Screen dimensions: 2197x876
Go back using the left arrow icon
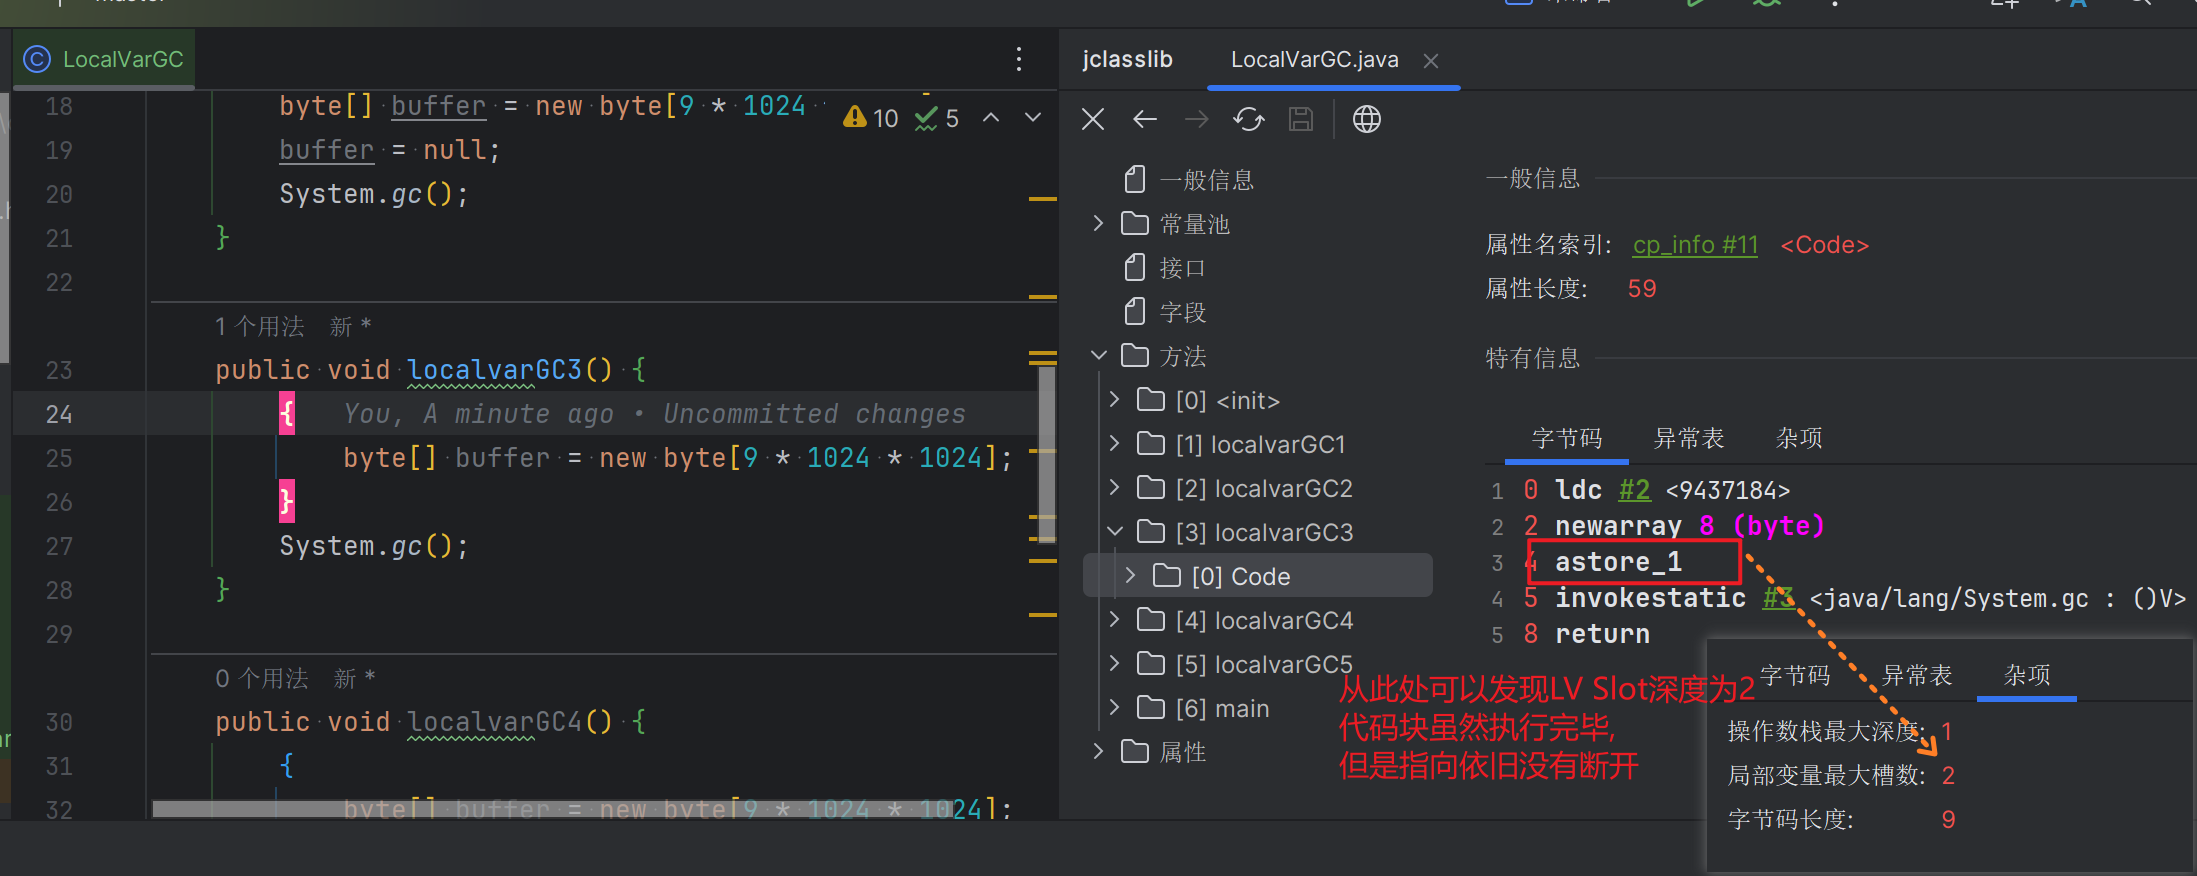pos(1145,120)
